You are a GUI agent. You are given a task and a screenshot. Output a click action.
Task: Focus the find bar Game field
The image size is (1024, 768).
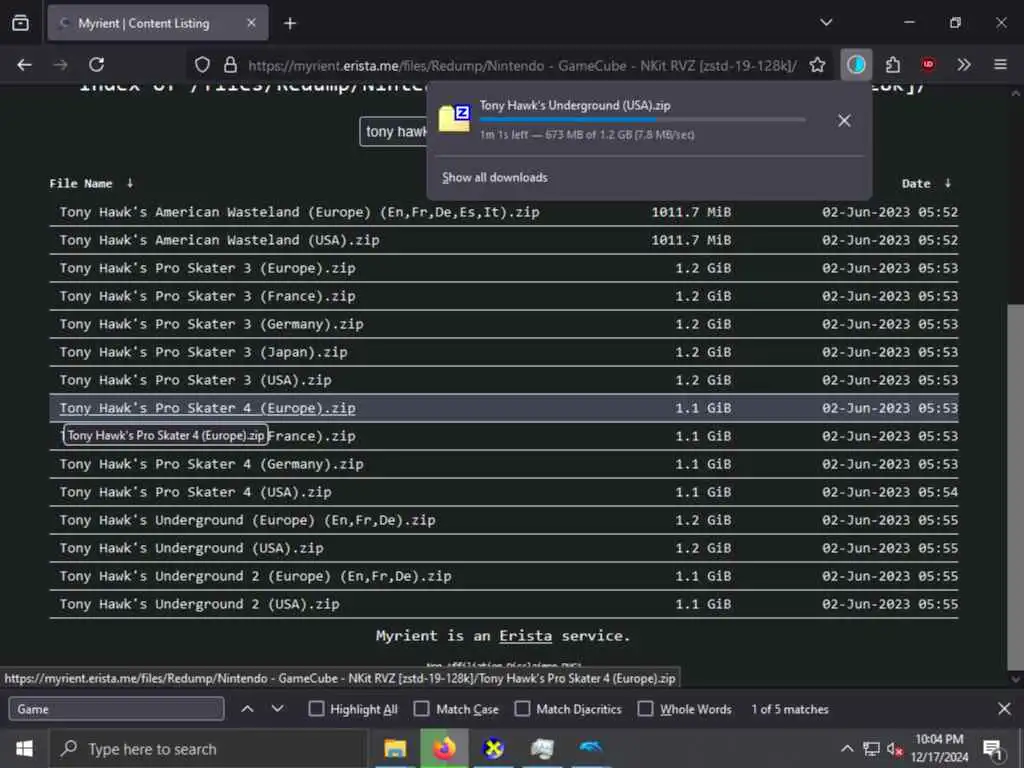(x=116, y=709)
